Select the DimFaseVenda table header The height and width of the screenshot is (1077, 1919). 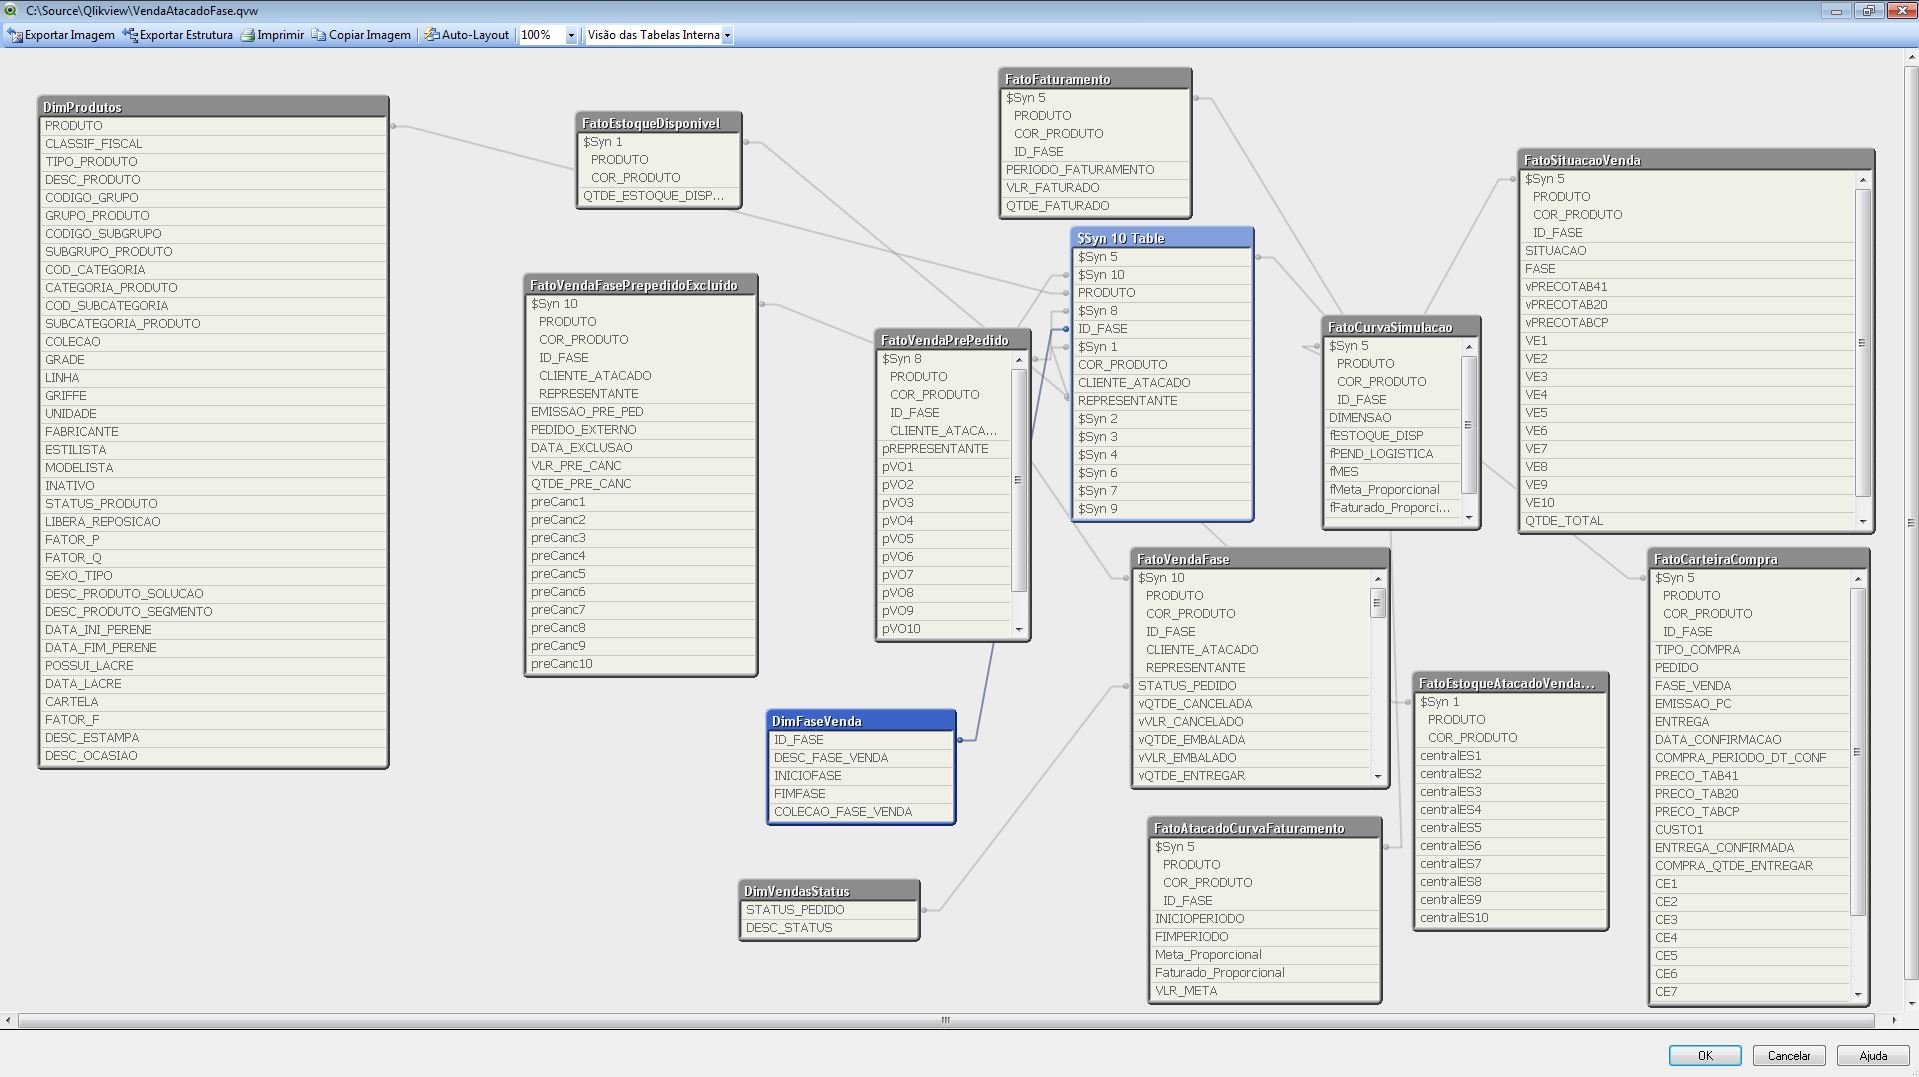coord(861,721)
